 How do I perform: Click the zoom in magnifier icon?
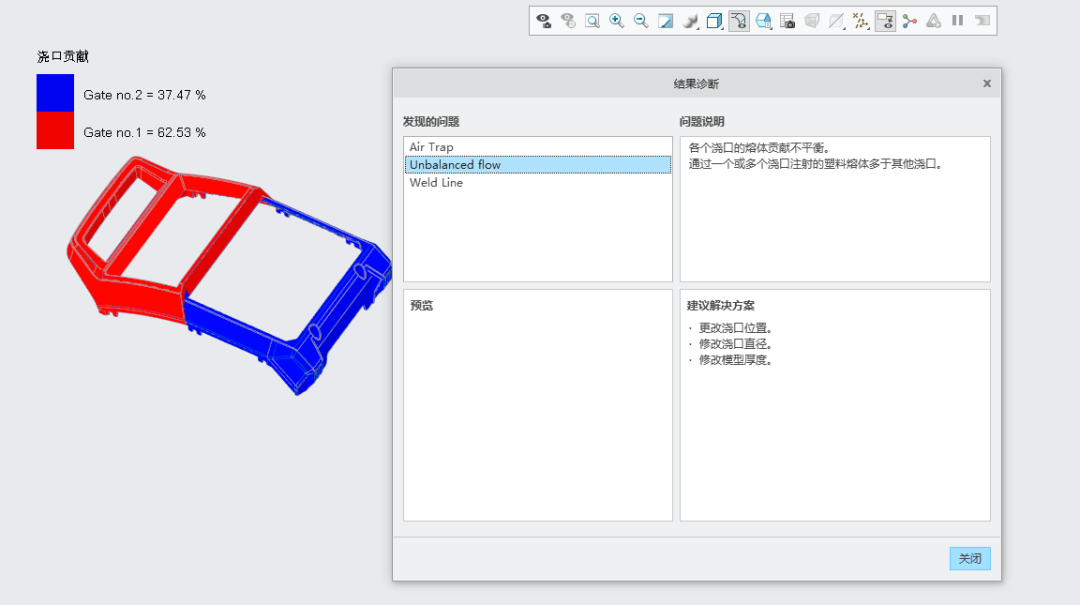(616, 21)
